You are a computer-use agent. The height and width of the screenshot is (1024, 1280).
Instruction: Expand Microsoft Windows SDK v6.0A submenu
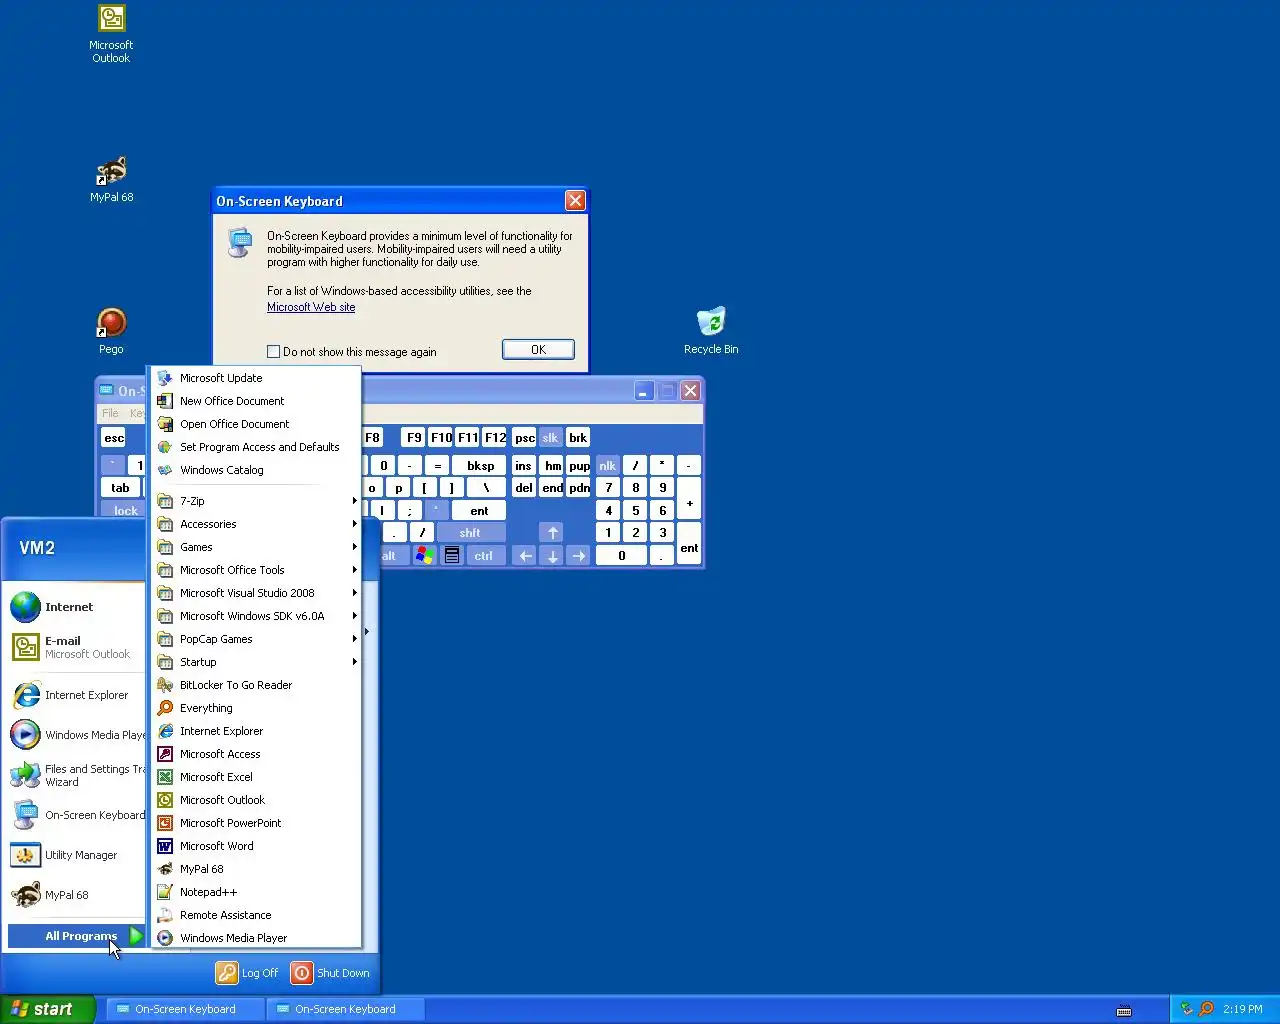(x=256, y=616)
